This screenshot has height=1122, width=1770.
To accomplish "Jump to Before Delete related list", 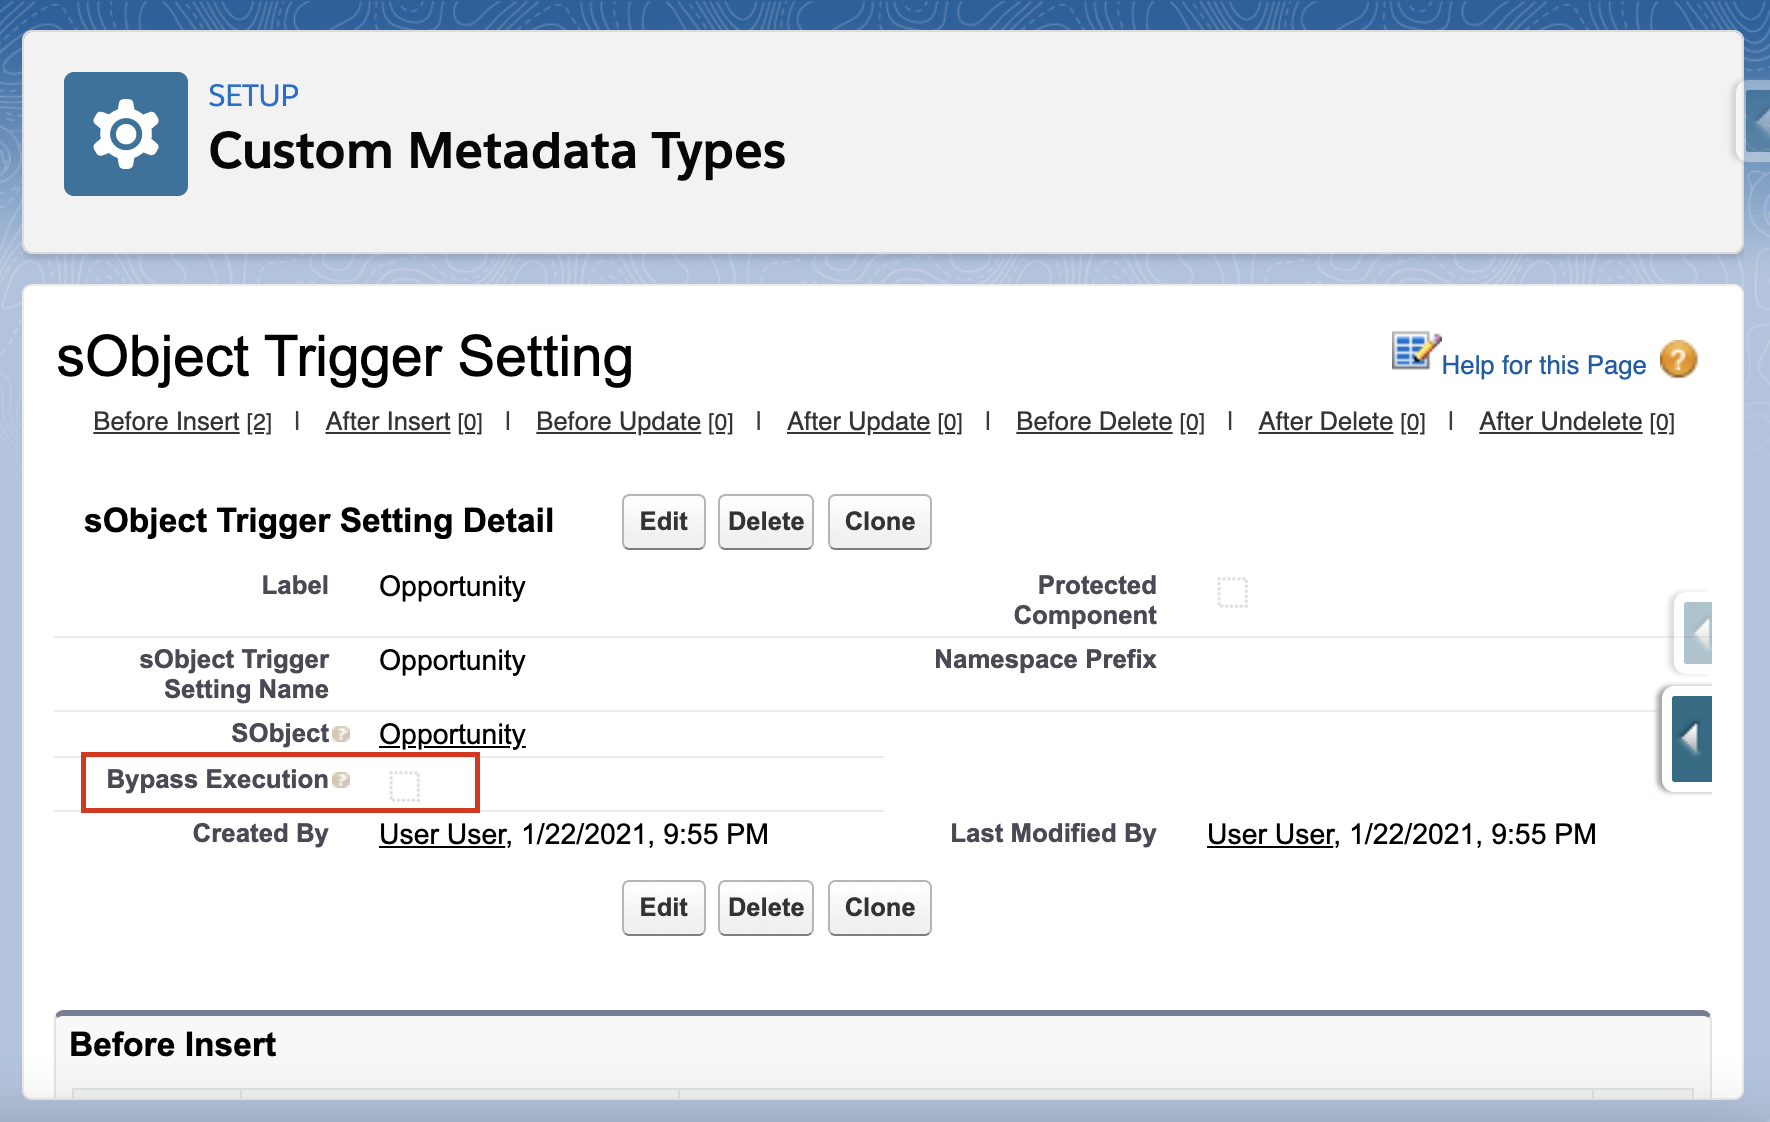I will click(x=1110, y=422).
